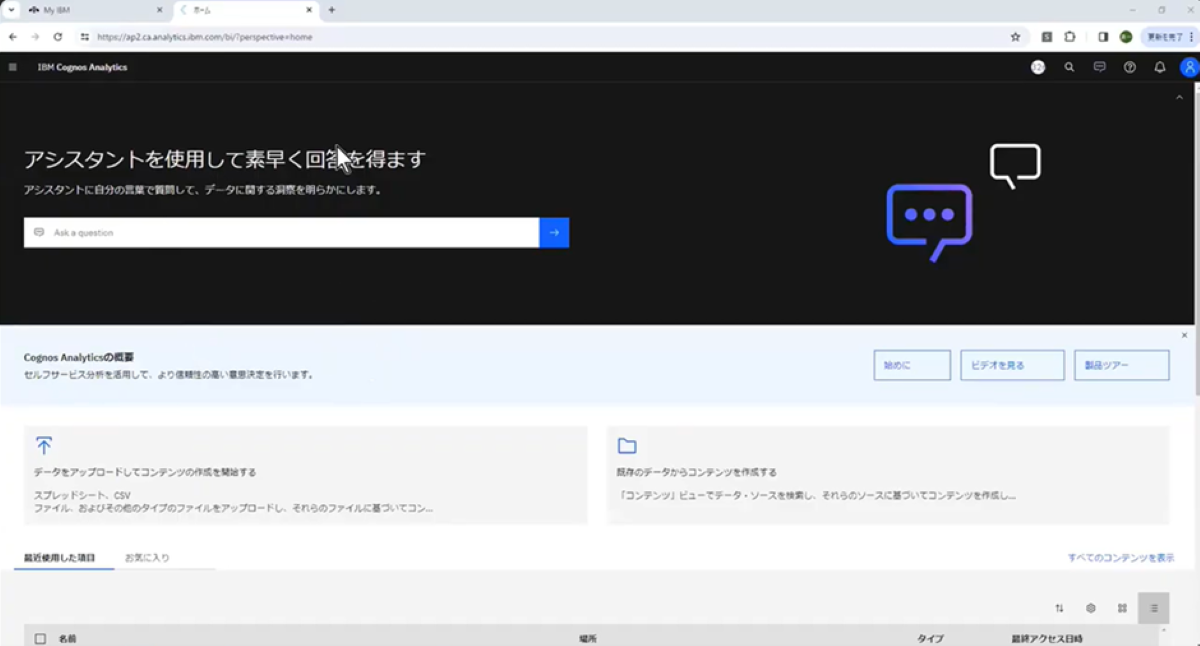Open the create content from existing data card
Image resolution: width=1200 pixels, height=646 pixels.
click(x=888, y=475)
